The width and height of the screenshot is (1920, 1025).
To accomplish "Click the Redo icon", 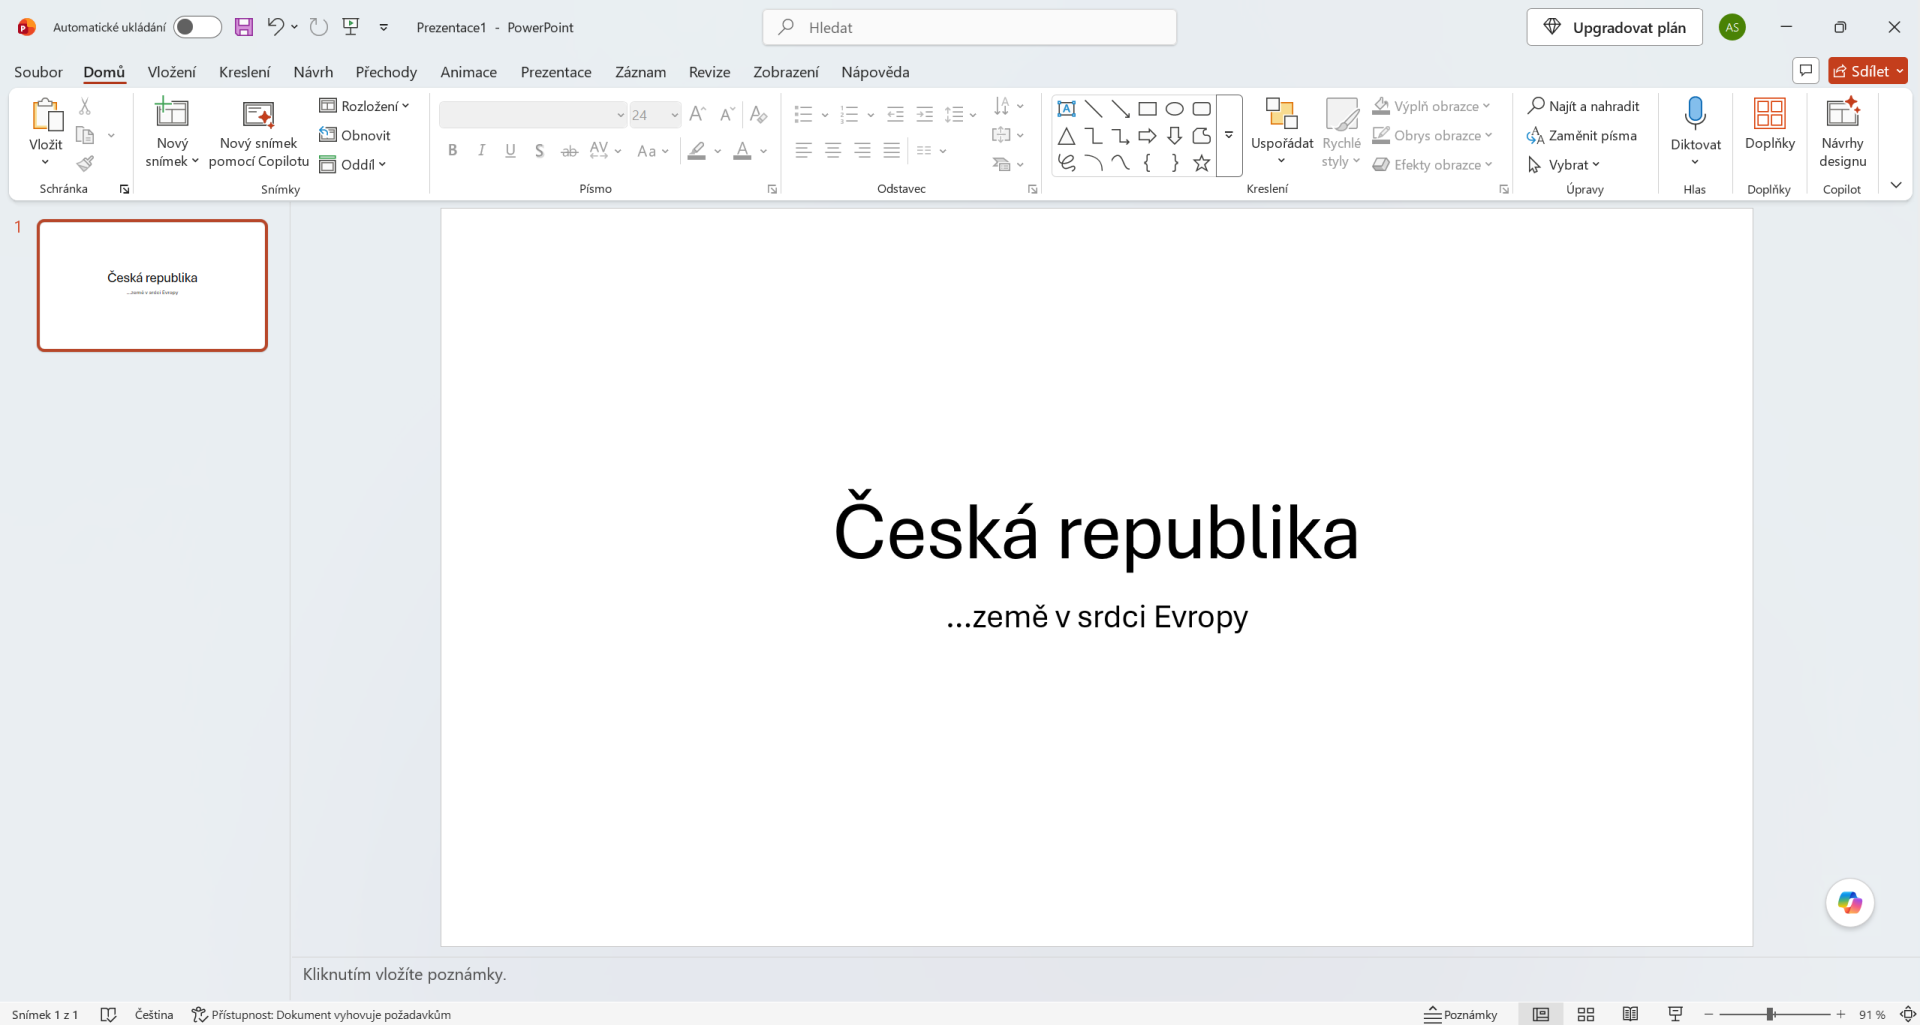I will (x=319, y=27).
